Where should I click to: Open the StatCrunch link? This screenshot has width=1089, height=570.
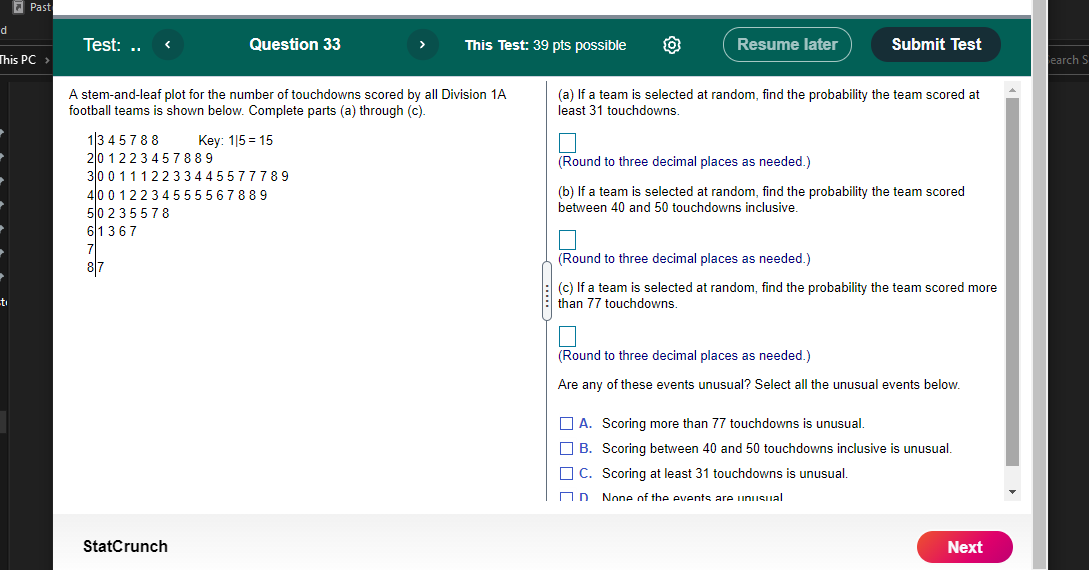126,546
